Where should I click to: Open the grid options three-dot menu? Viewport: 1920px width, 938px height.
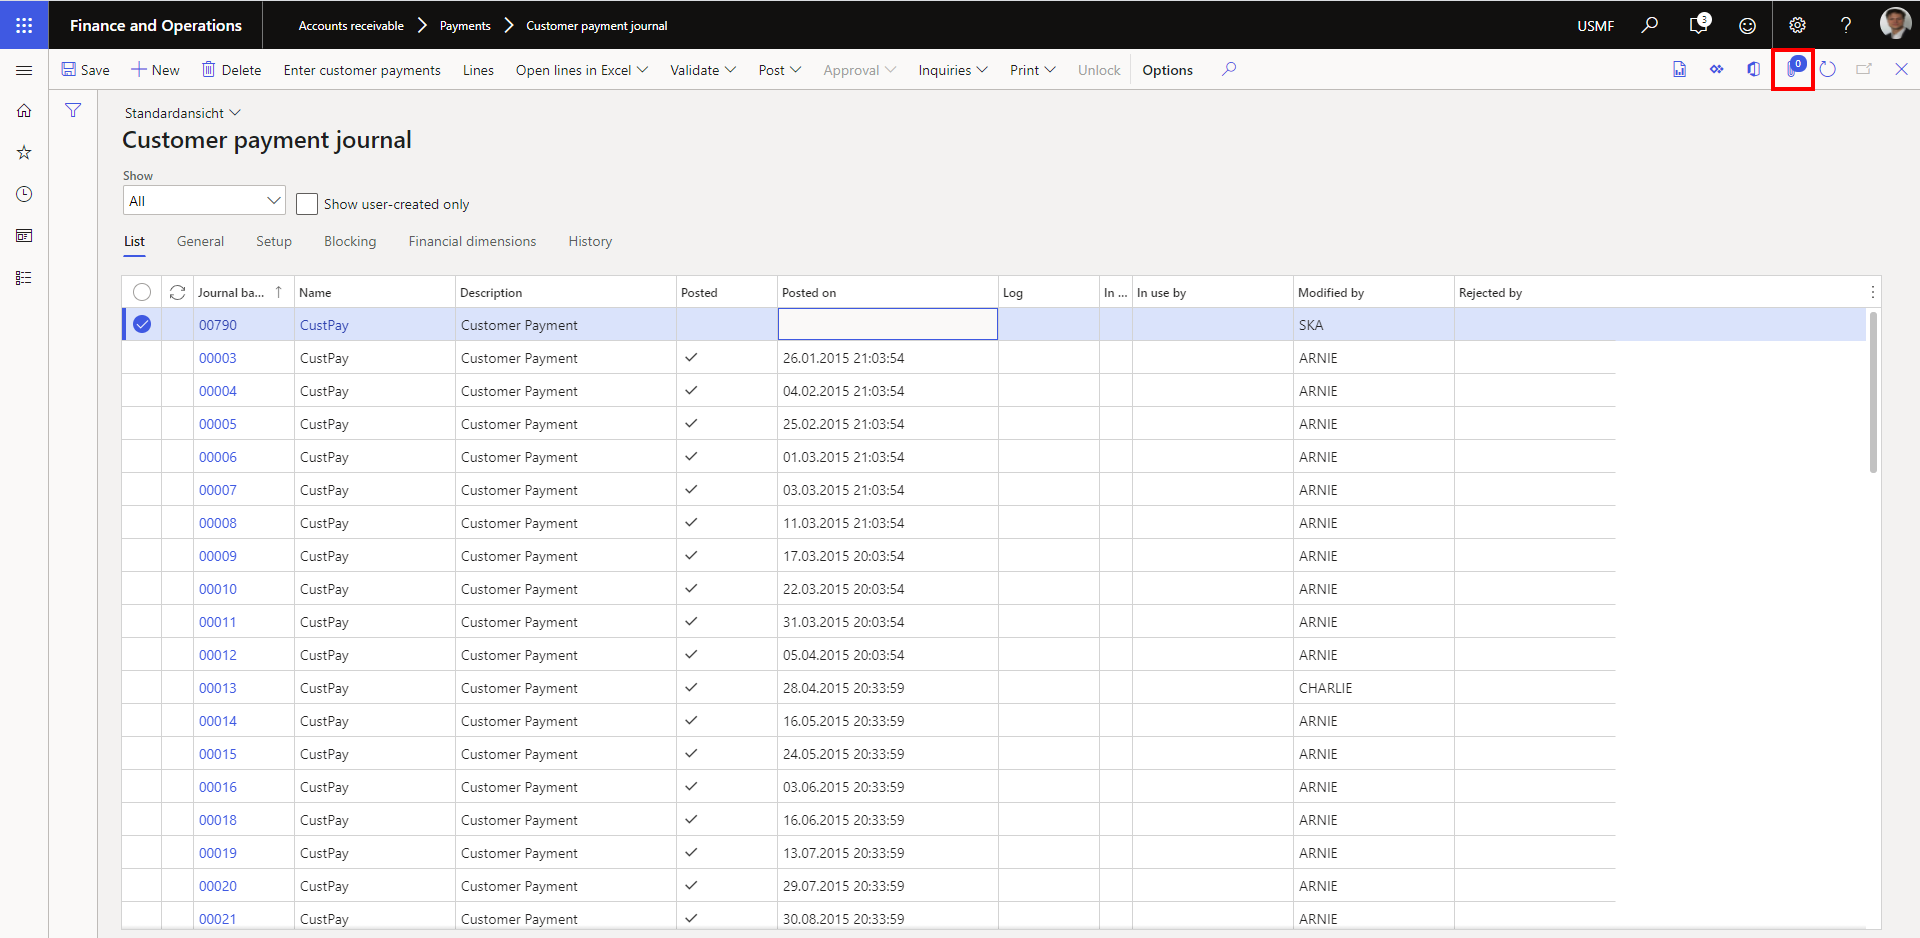[x=1873, y=292]
